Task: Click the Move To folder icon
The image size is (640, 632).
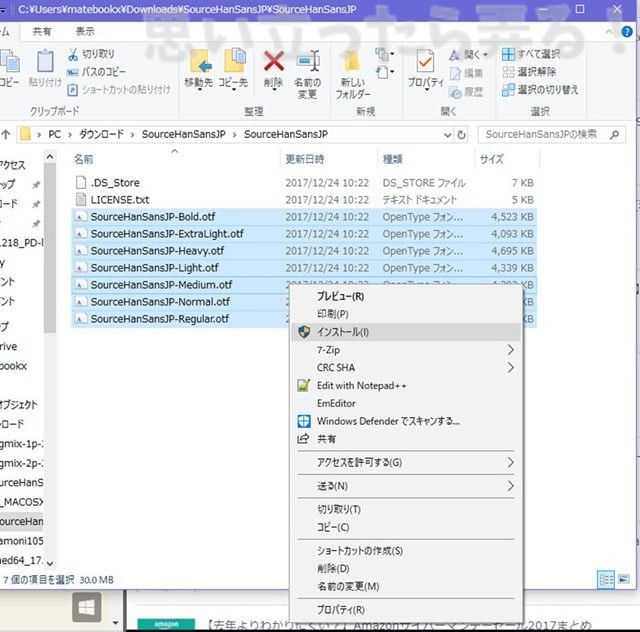Action: point(200,62)
